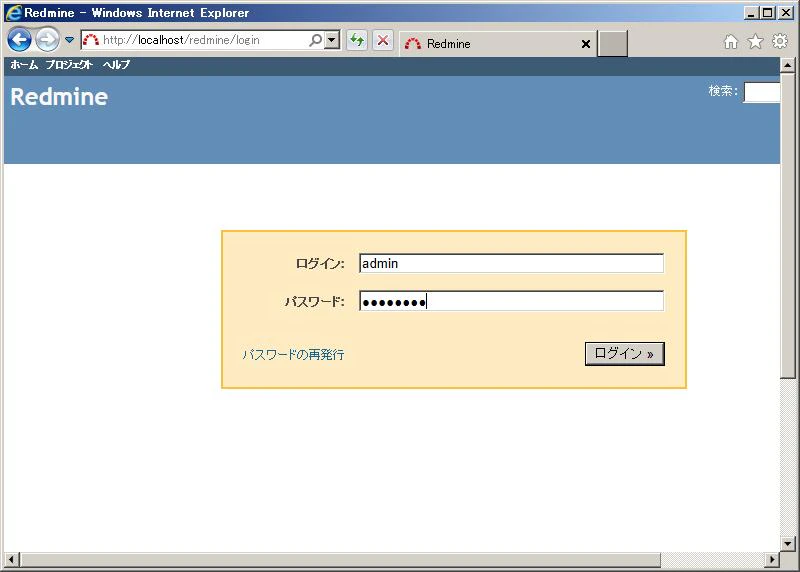The height and width of the screenshot is (572, 800).
Task: Click the browser Forward arrow button
Action: 47,39
